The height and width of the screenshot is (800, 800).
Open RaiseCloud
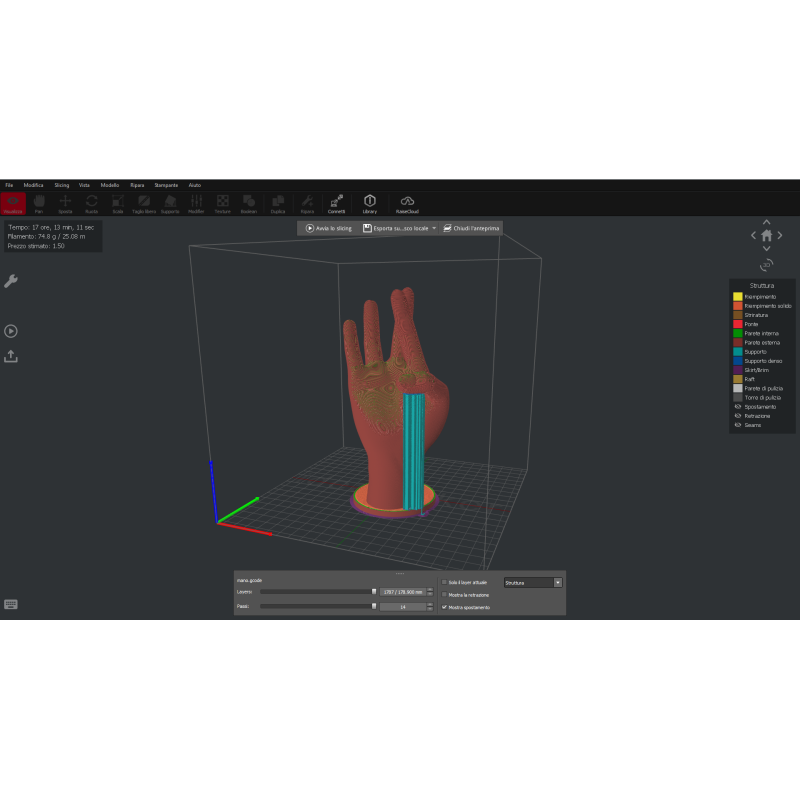[x=410, y=203]
